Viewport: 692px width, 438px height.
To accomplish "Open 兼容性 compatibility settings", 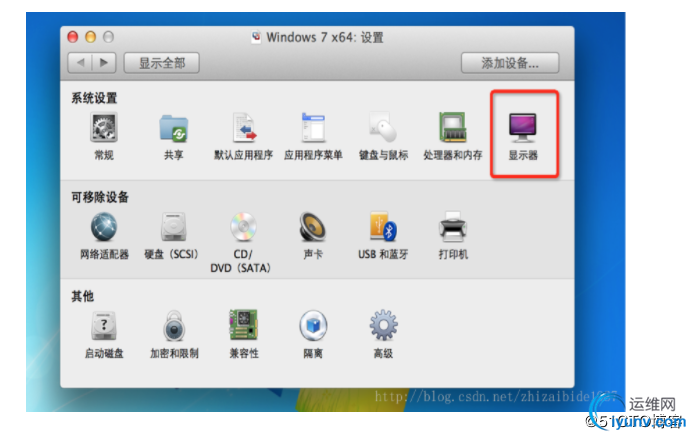I will tap(244, 325).
